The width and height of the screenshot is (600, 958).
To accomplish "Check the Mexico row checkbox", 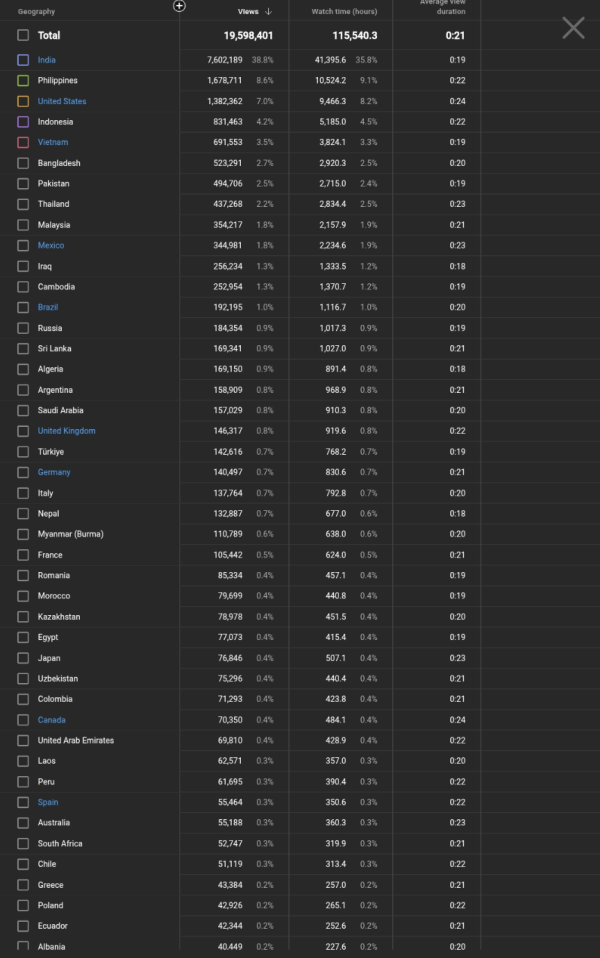I will coord(23,245).
